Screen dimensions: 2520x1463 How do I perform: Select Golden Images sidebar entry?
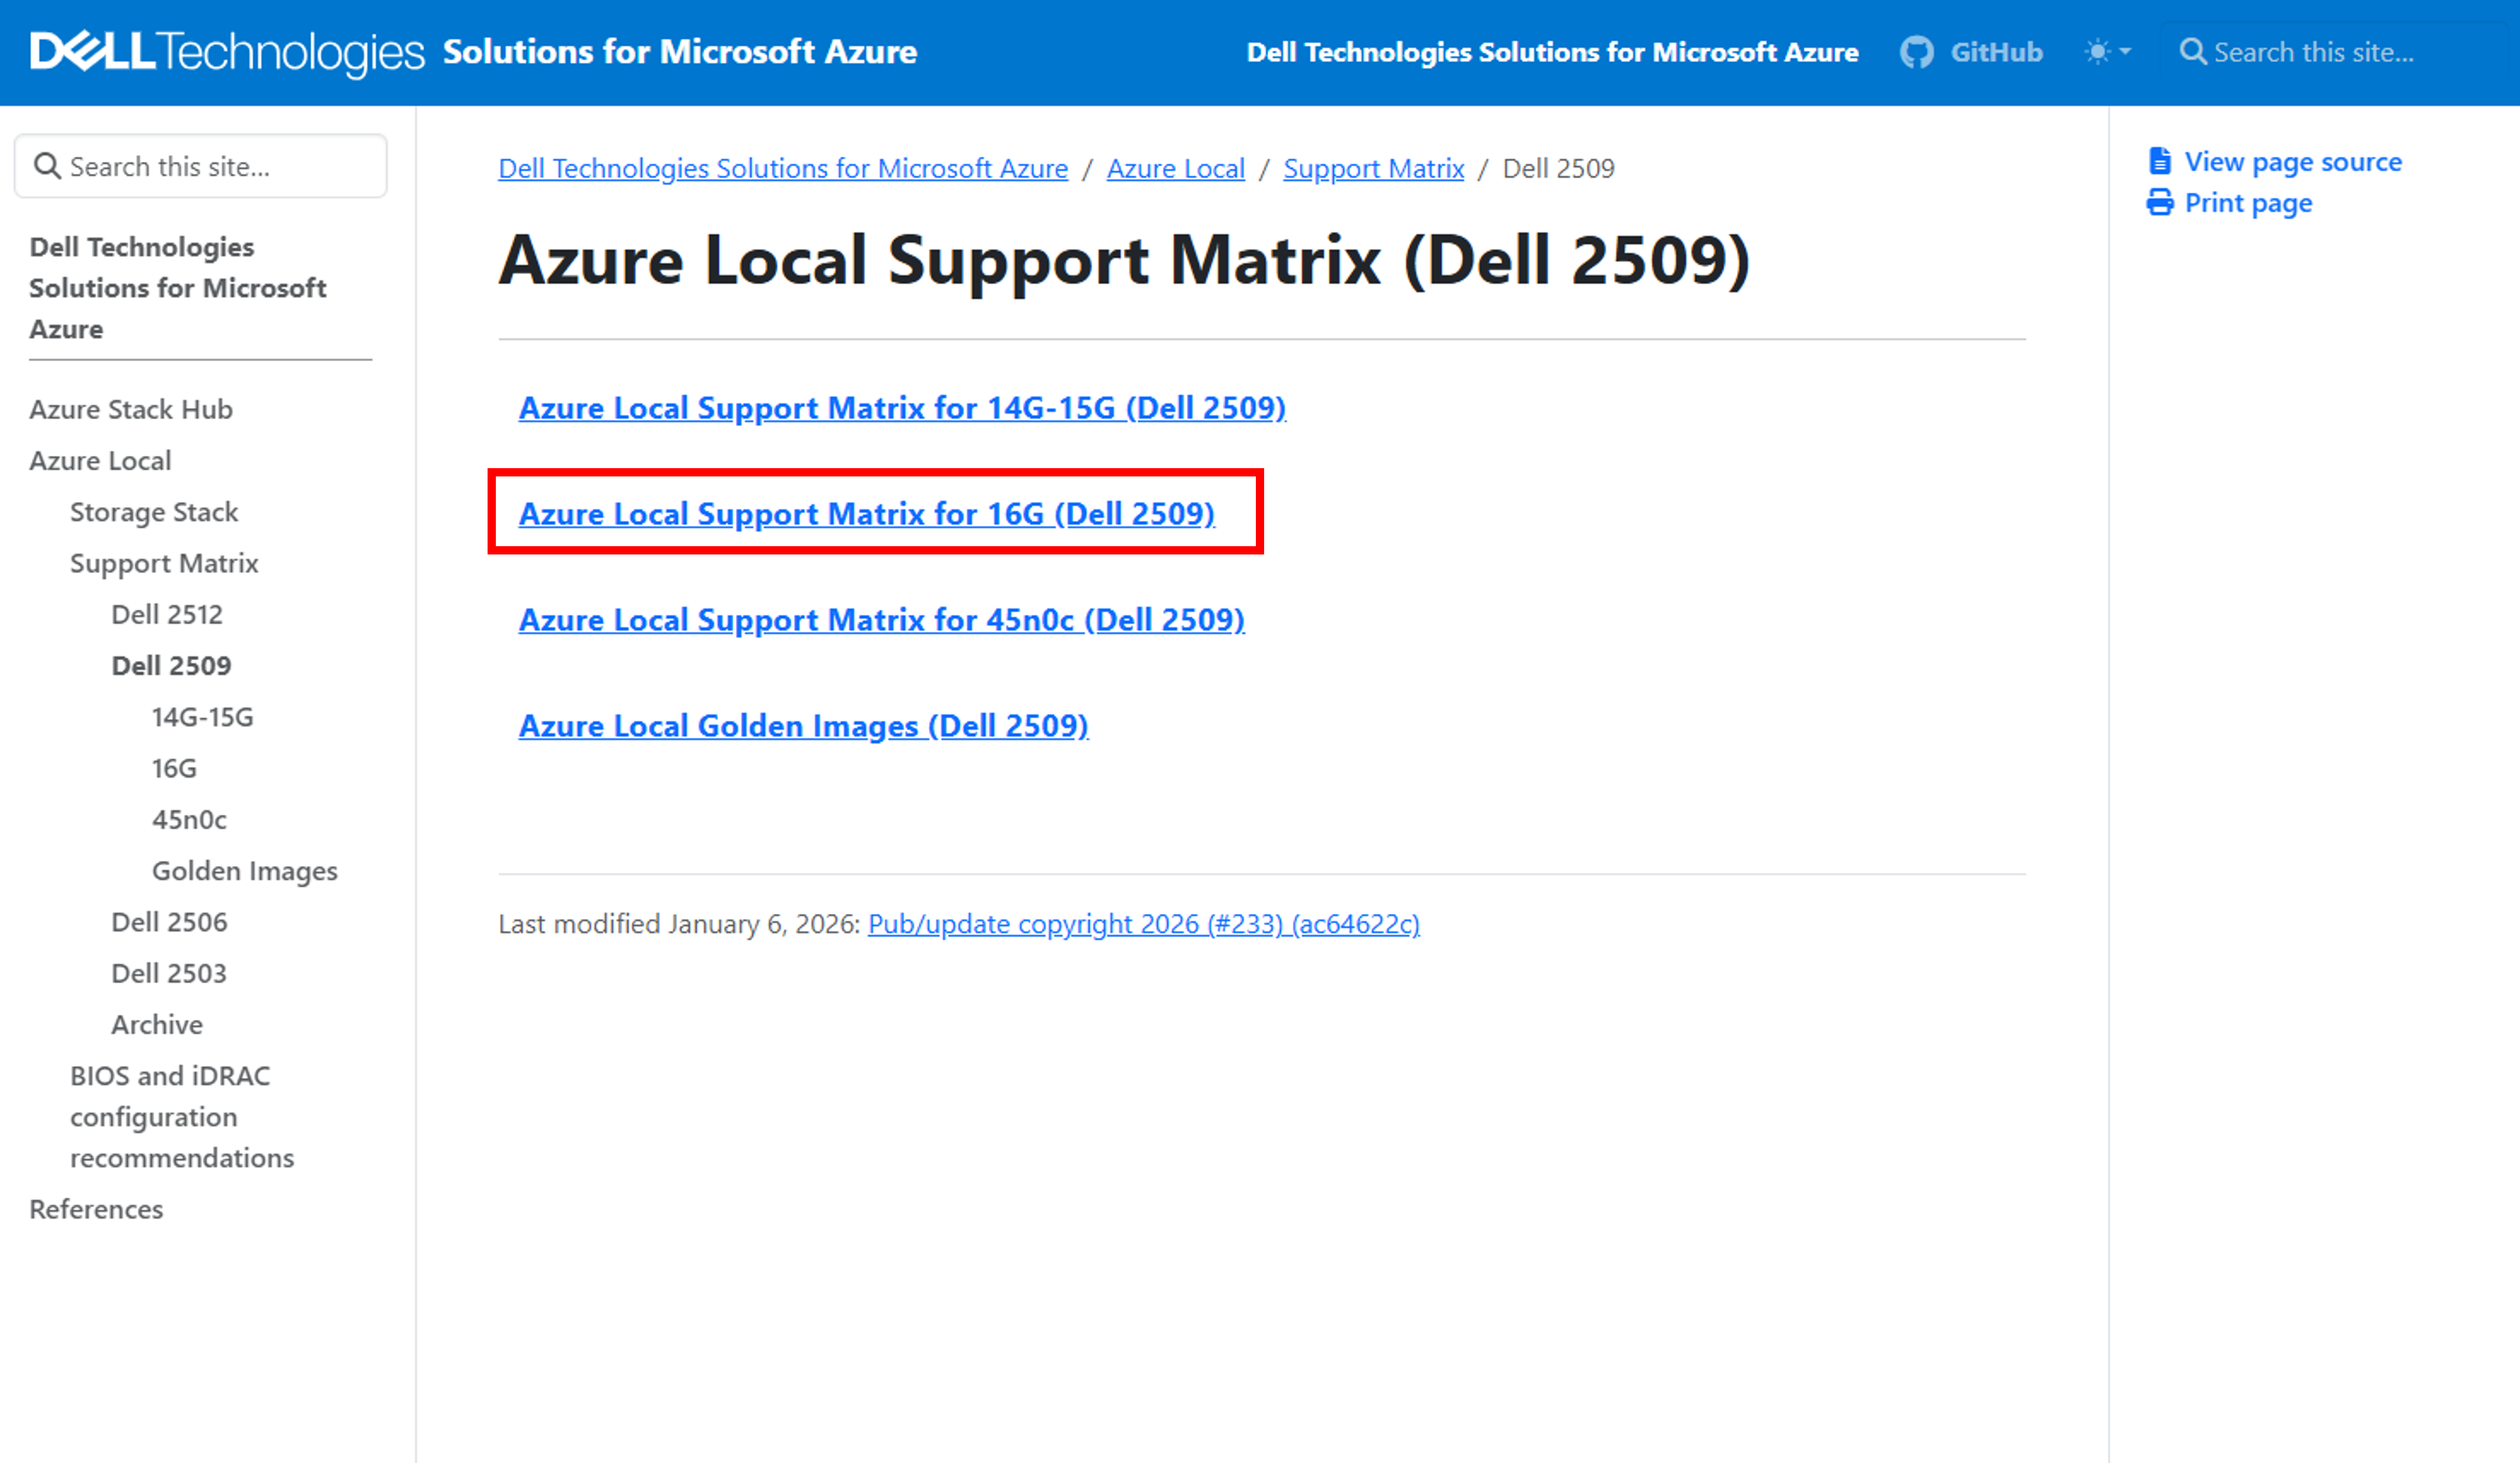pos(244,870)
